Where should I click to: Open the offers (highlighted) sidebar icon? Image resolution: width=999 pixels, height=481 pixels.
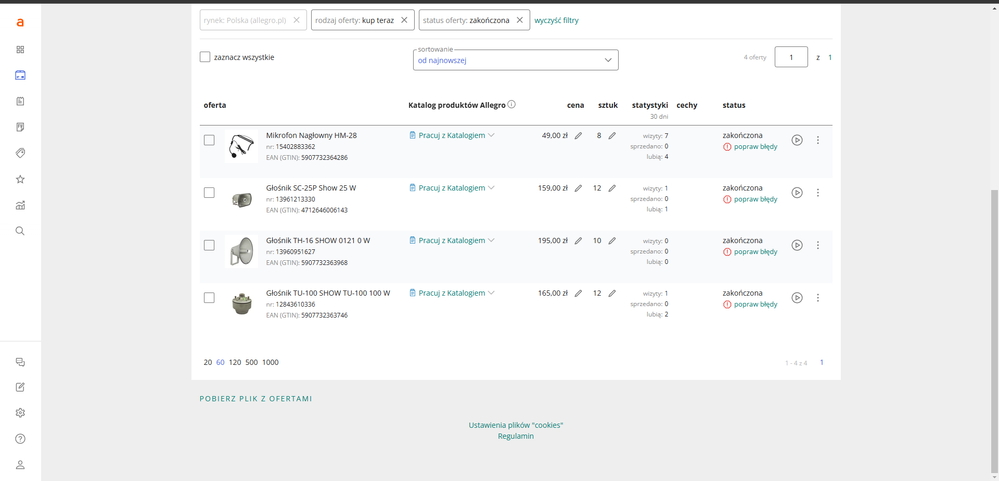pyautogui.click(x=20, y=75)
